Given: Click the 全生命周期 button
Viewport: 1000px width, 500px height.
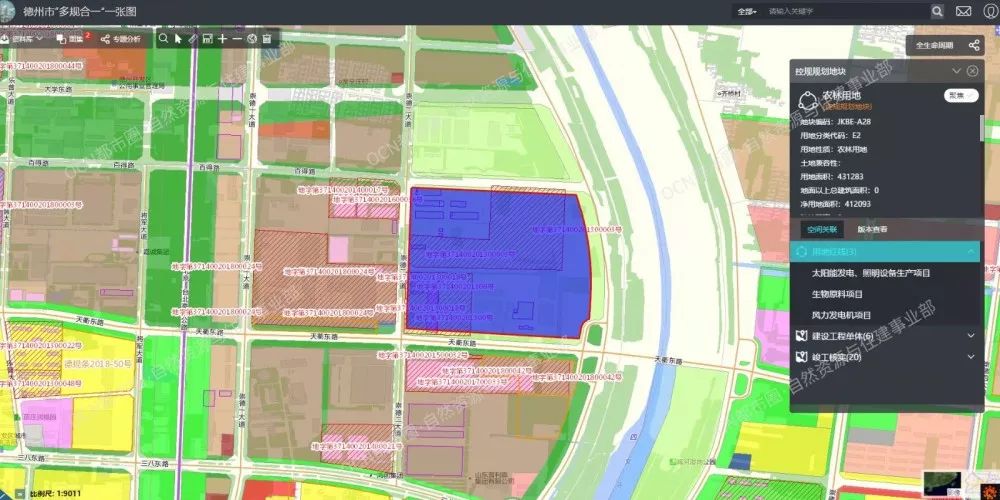Looking at the screenshot, I should click(x=934, y=45).
